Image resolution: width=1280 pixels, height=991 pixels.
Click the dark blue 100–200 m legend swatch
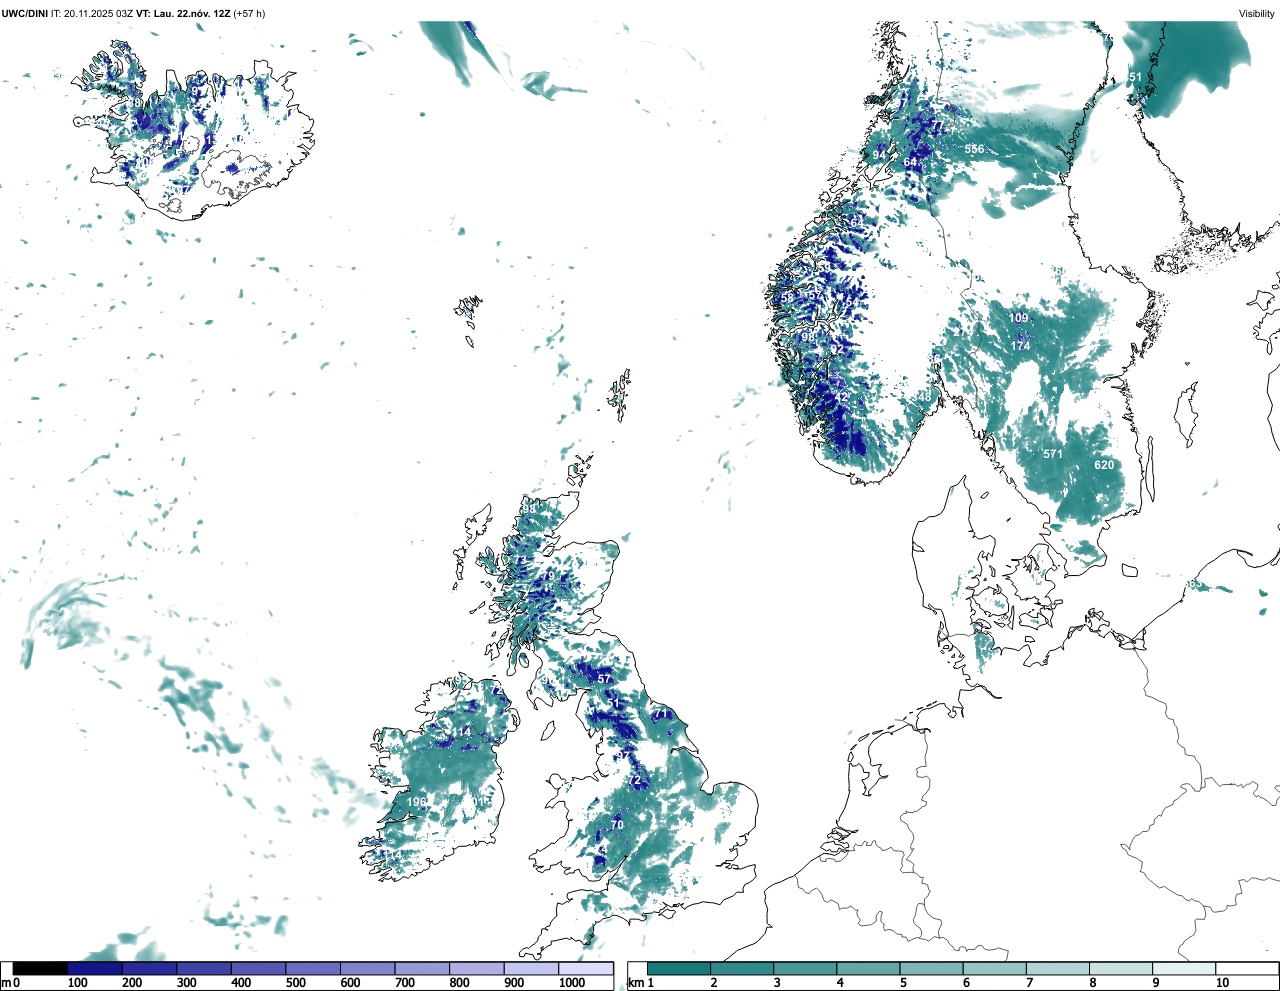coord(95,968)
